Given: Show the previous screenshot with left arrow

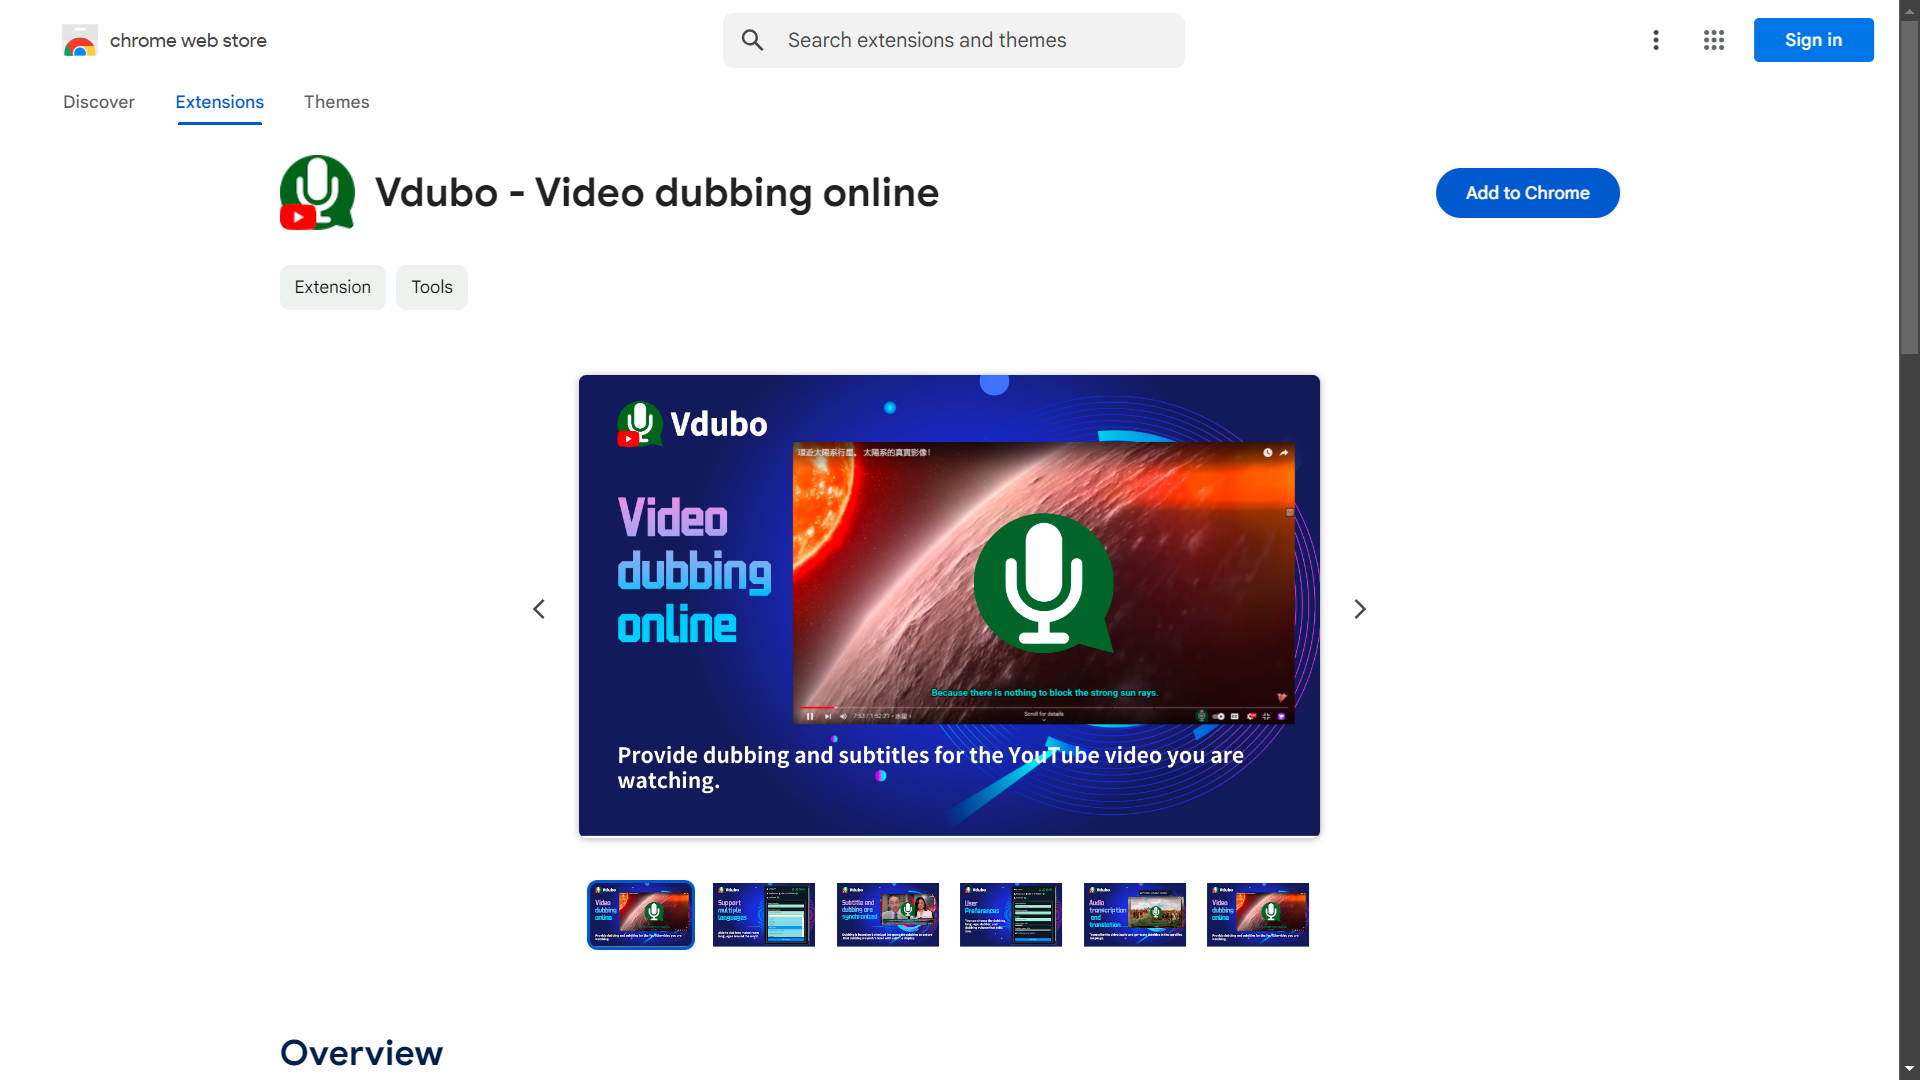Looking at the screenshot, I should 539,609.
